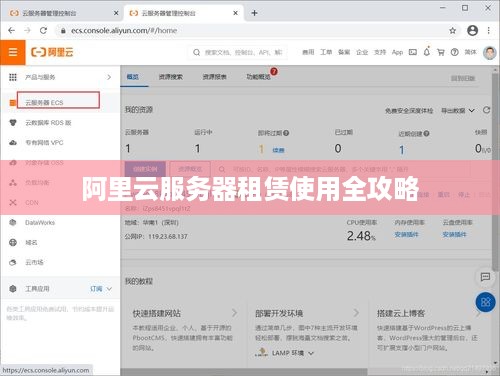
Task: Click the 回到旧版 link
Action: 463,78
